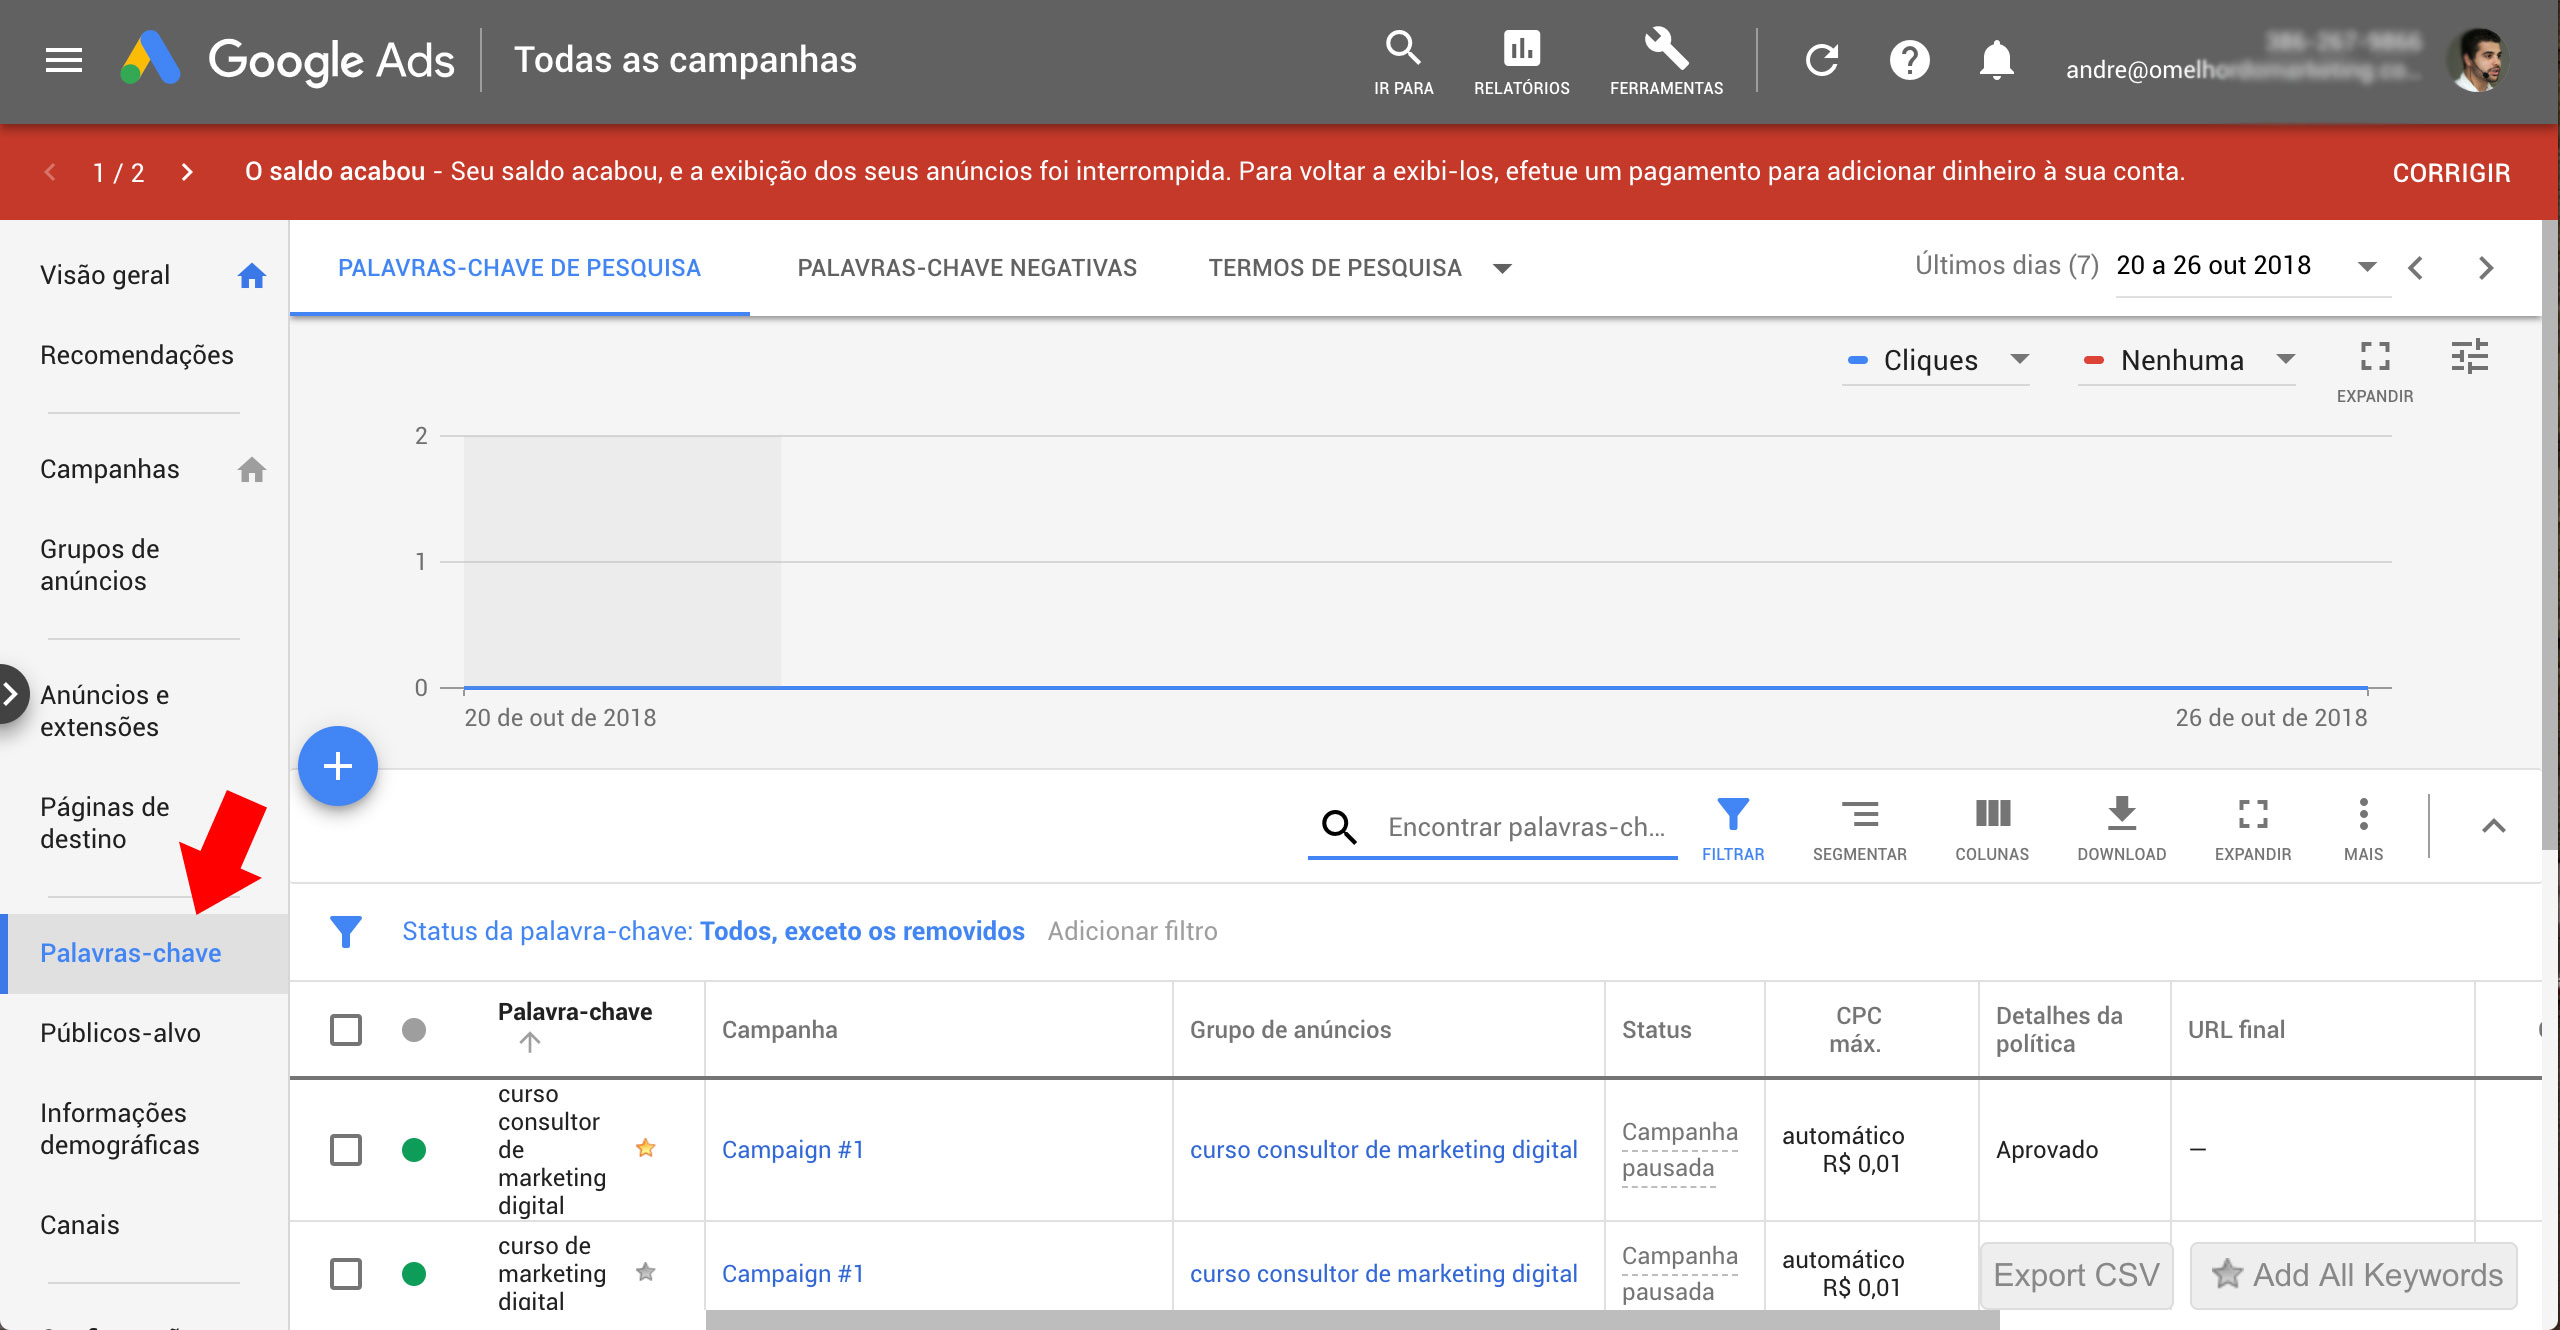Open the Download icon in table toolbar
Viewport: 2560px width, 1330px height.
(2121, 826)
